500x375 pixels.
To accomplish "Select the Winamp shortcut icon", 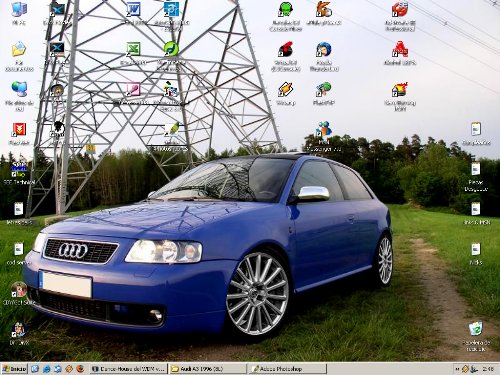I will click(x=285, y=89).
